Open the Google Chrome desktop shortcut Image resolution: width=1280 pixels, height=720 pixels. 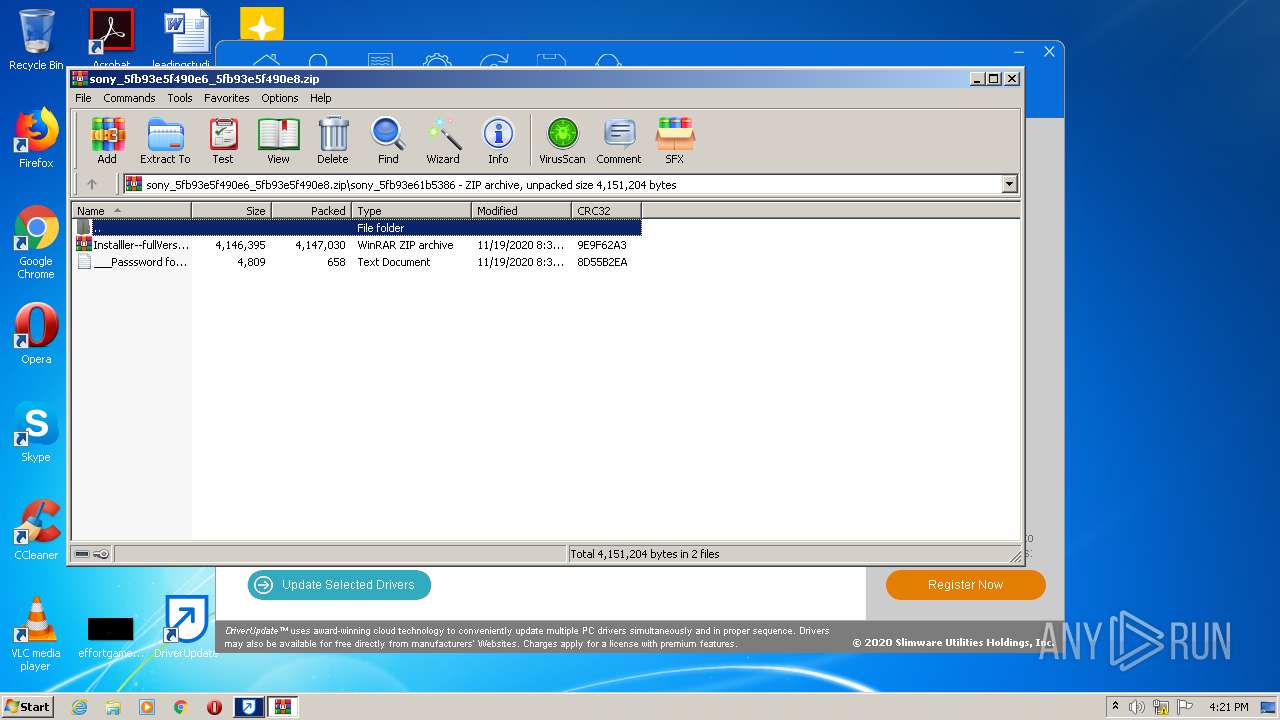(36, 243)
